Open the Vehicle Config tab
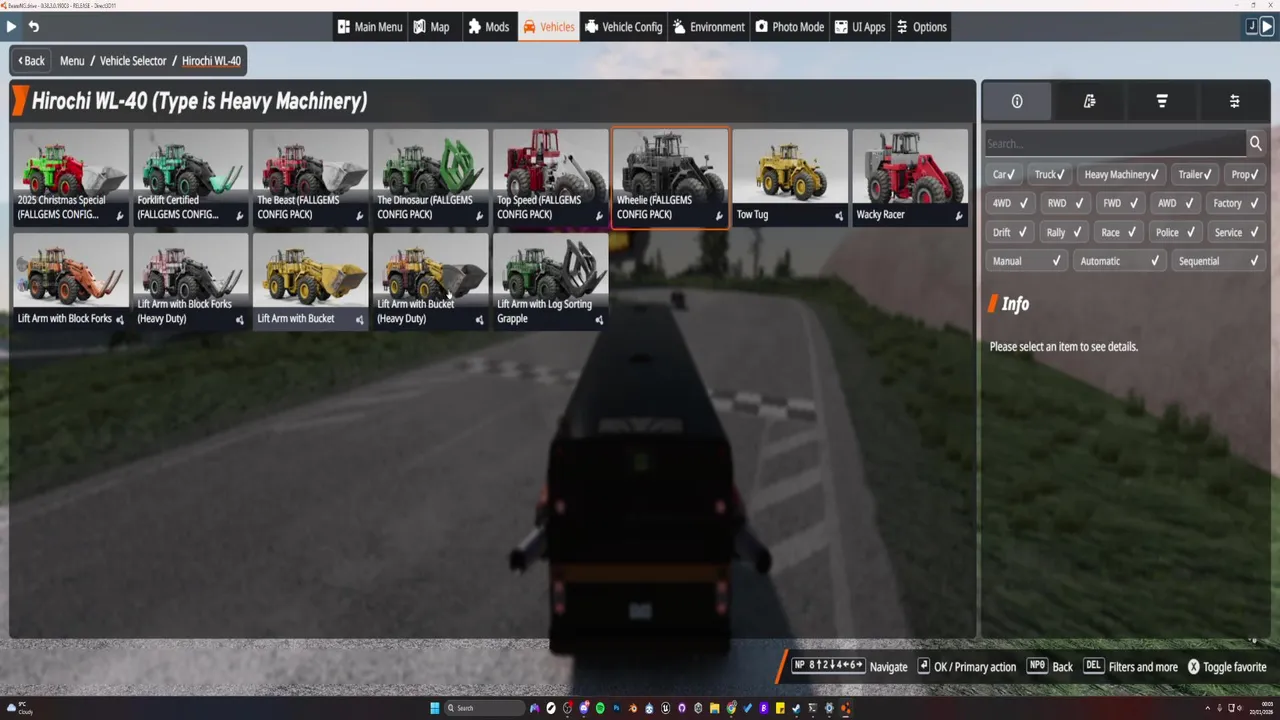Viewport: 1280px width, 720px height. click(x=624, y=27)
